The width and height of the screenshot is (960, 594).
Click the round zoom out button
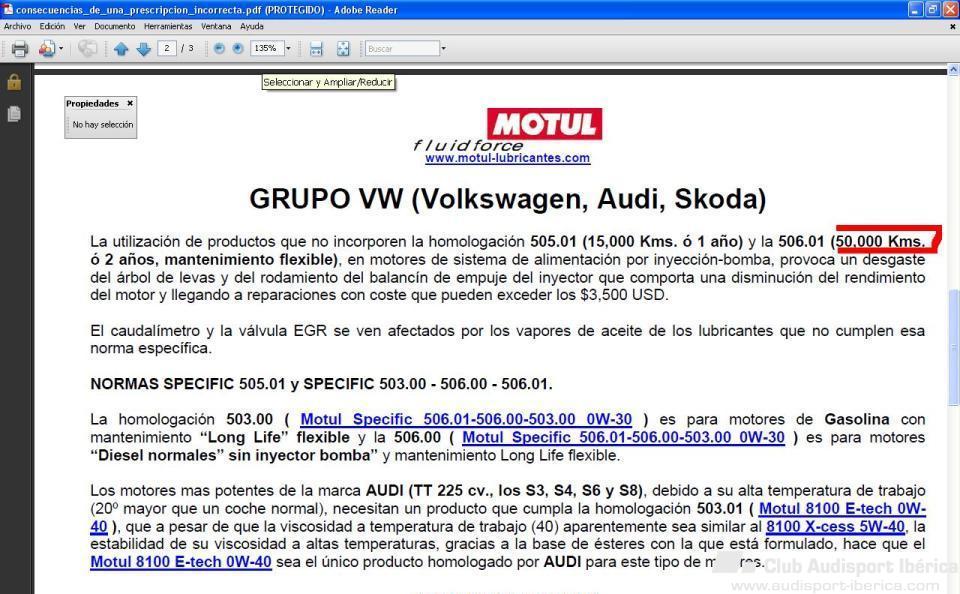coord(219,48)
